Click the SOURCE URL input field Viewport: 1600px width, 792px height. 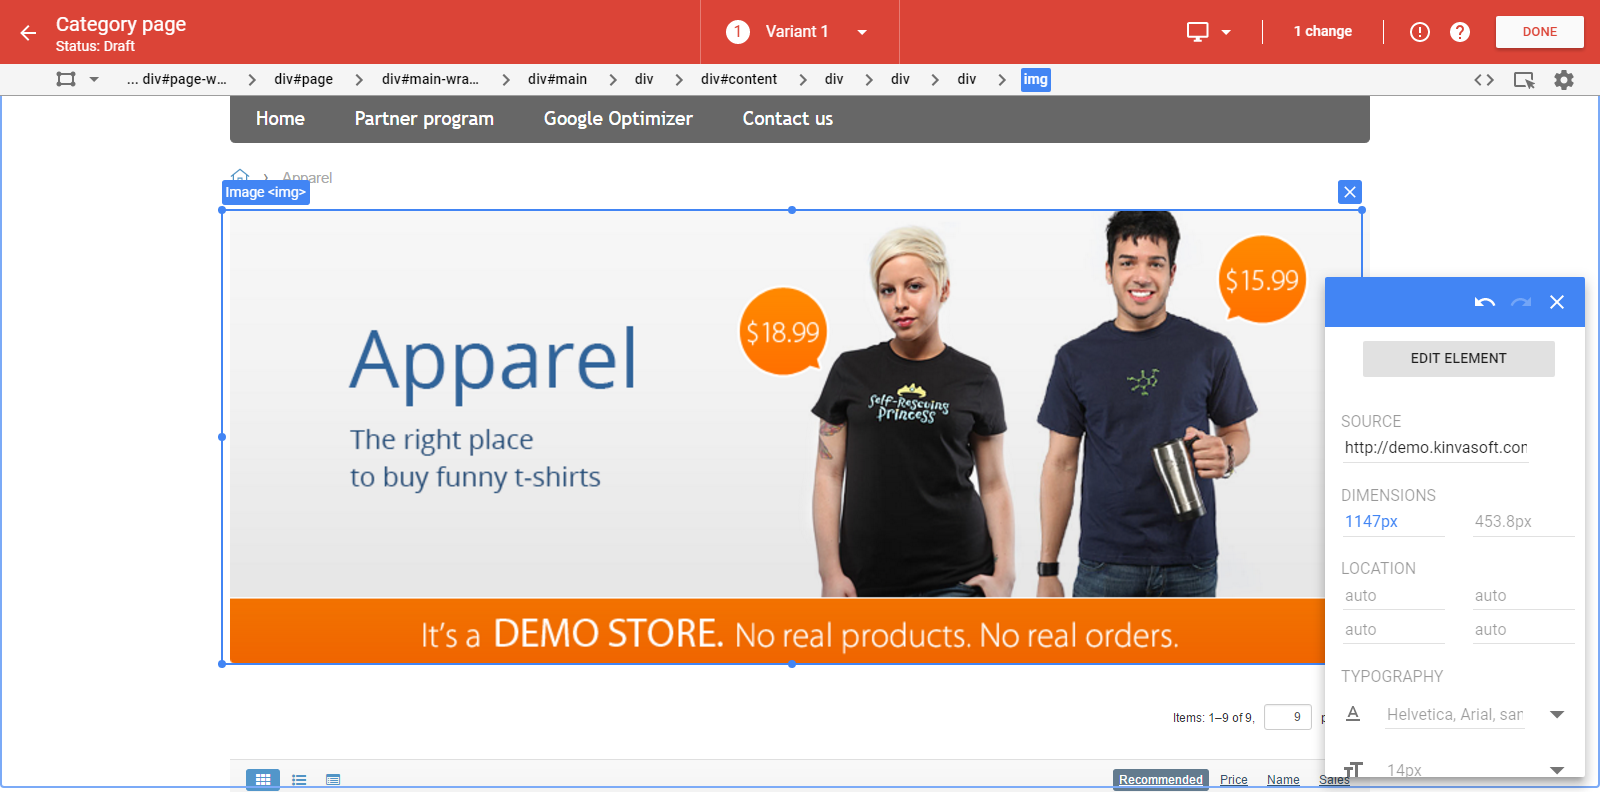tap(1435, 448)
